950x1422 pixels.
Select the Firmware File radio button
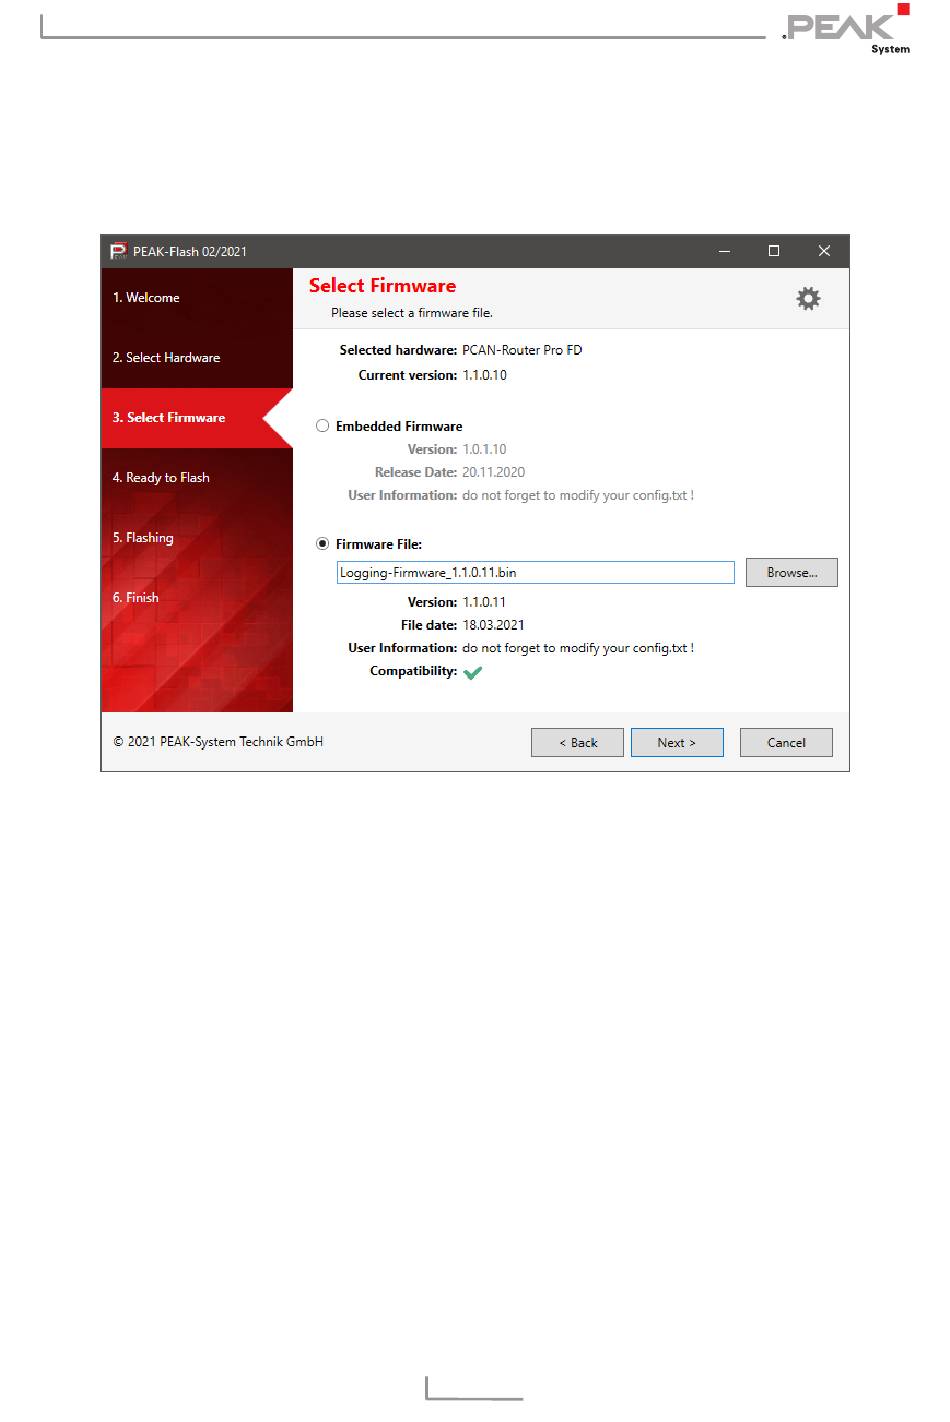[323, 544]
